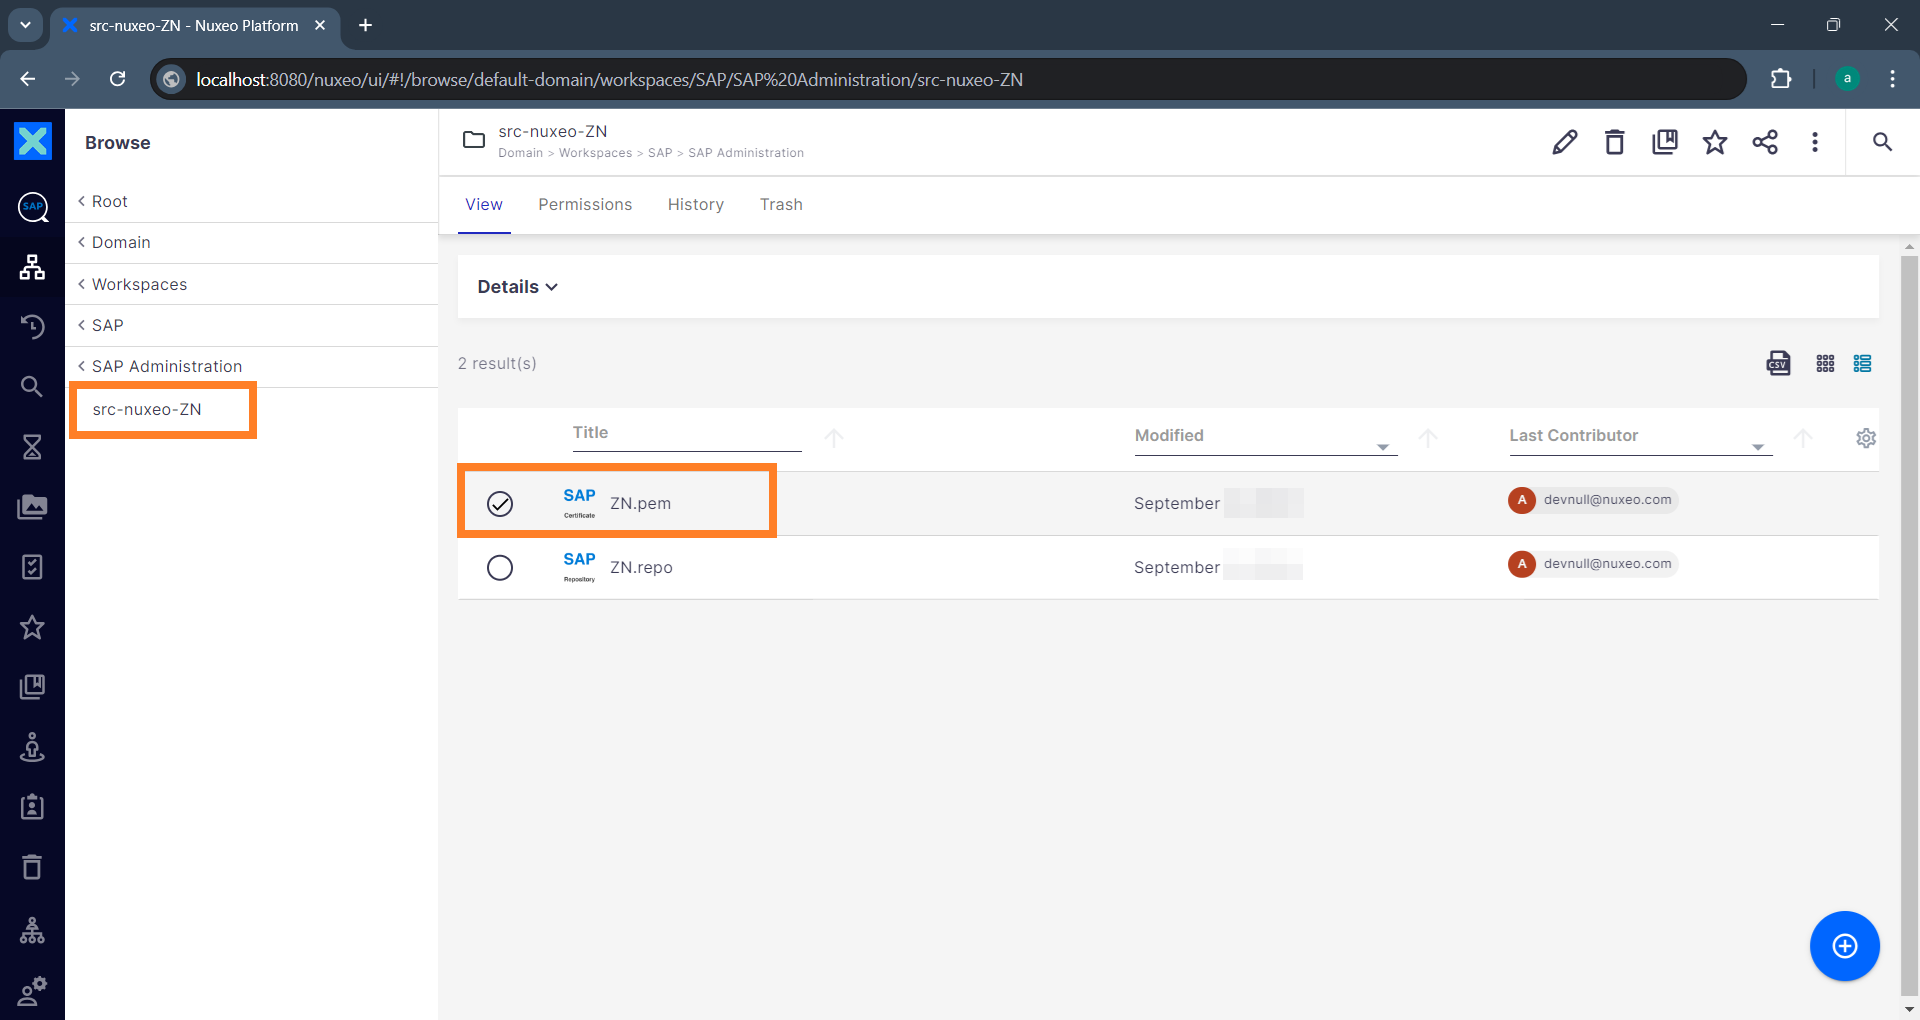Sort by Last Contributor arrow
This screenshot has width=1920, height=1020.
[1803, 438]
